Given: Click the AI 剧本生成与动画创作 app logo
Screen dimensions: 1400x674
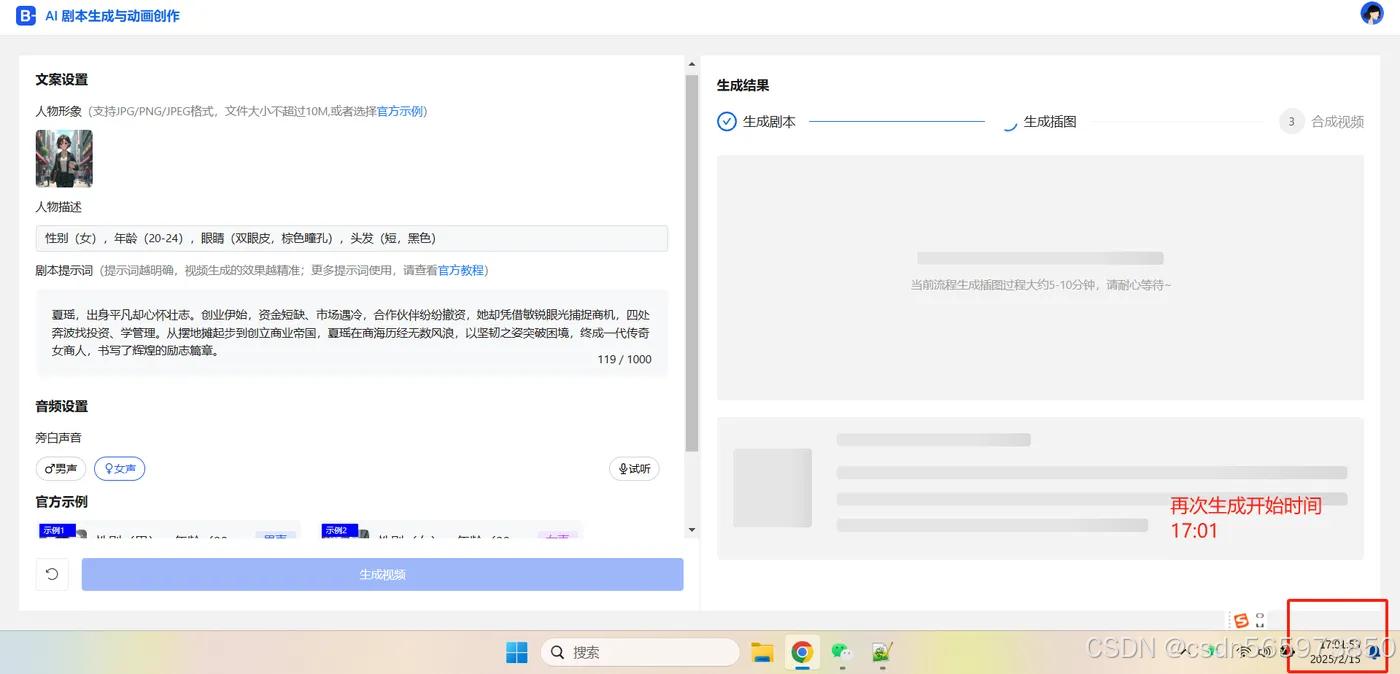Looking at the screenshot, I should 25,15.
